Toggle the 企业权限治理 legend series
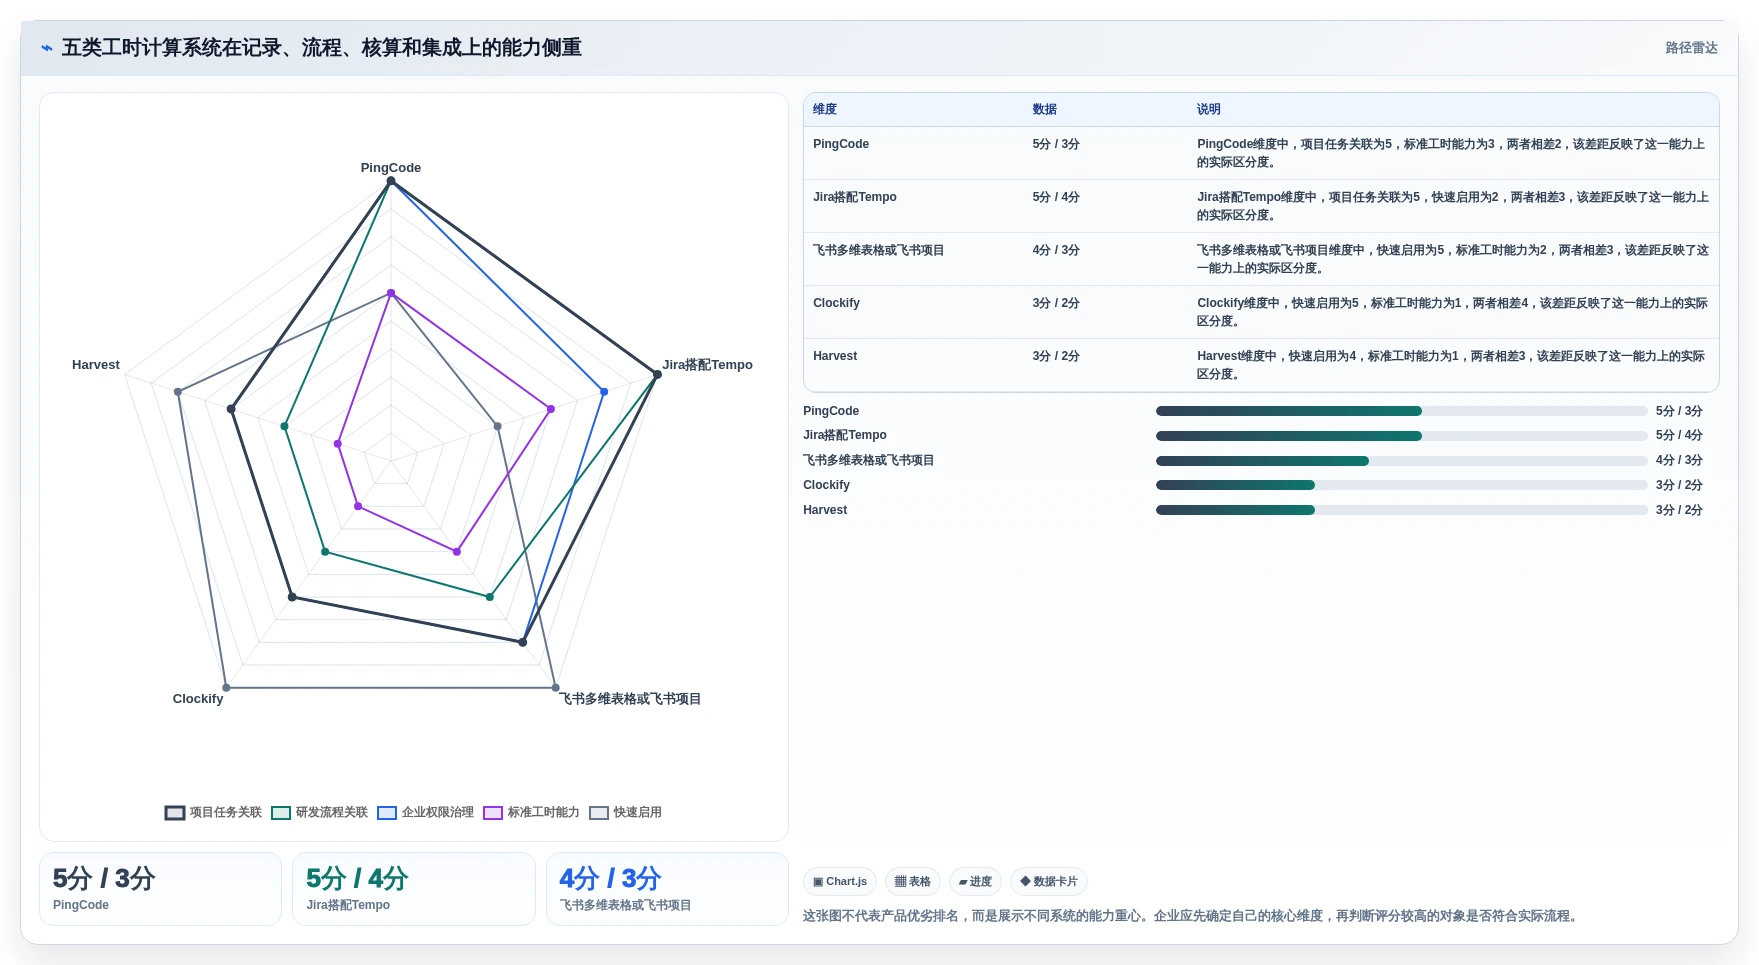Screen dimensions: 1759x965 click(x=425, y=812)
